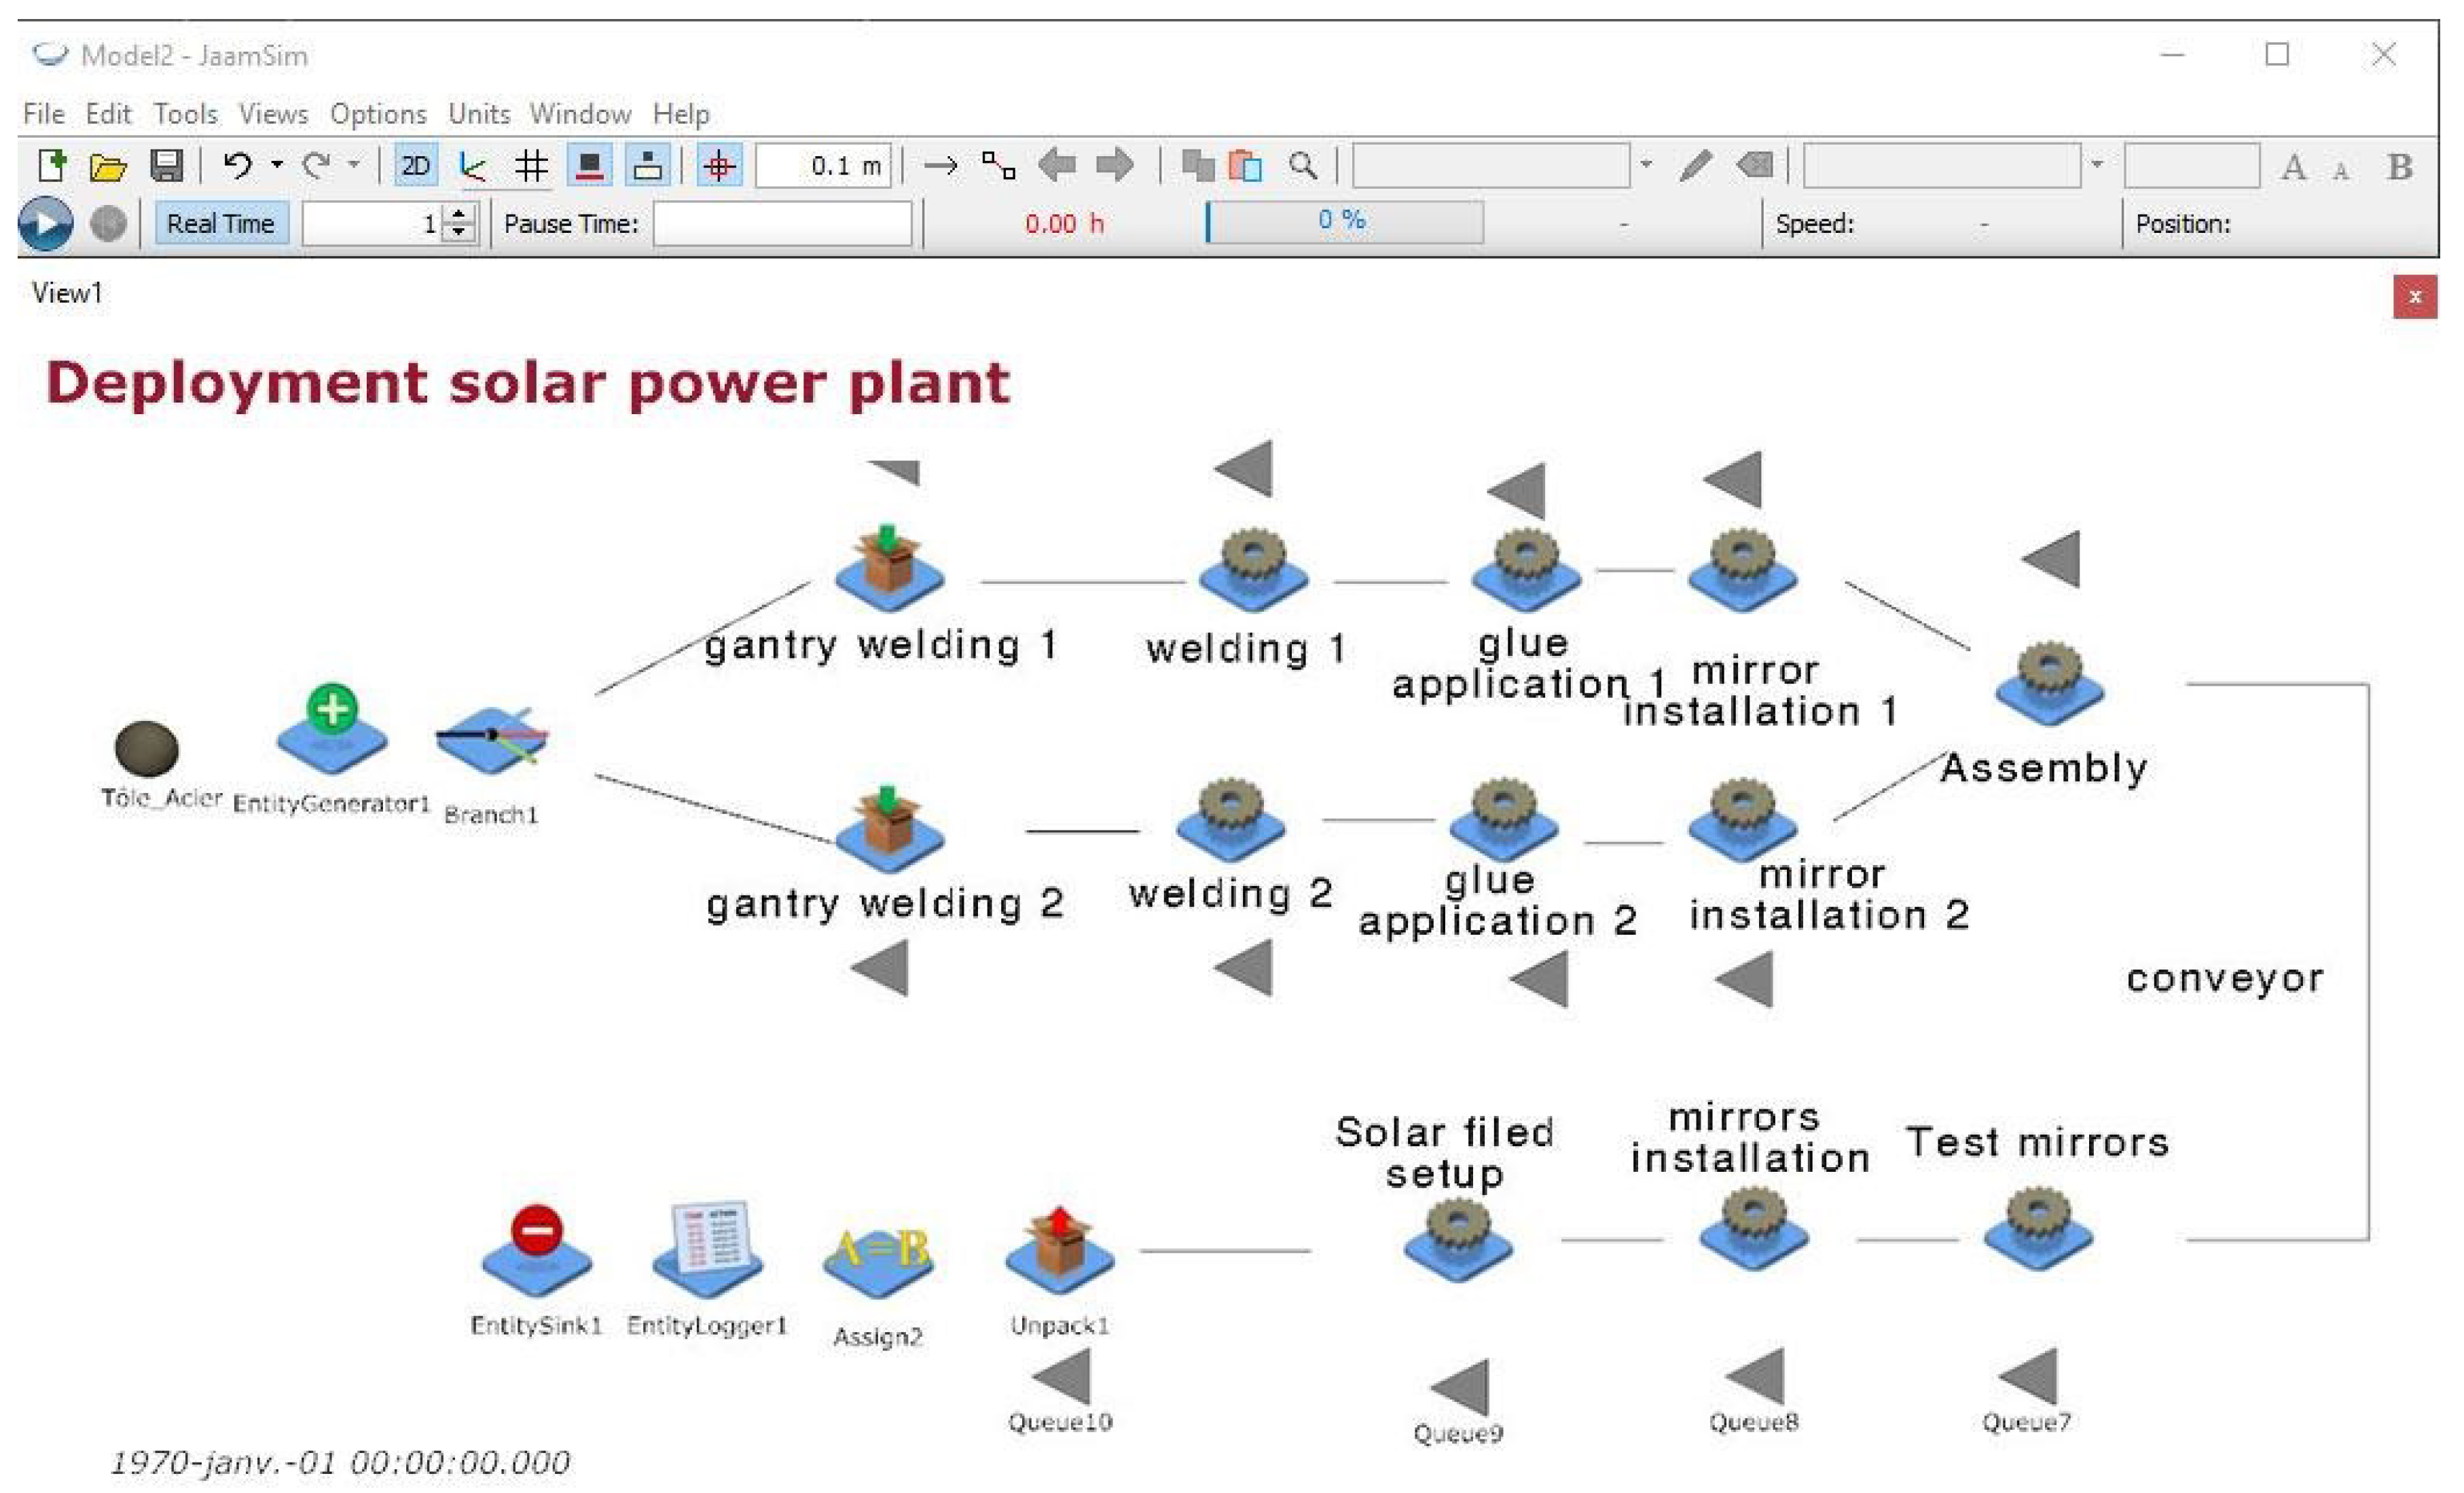Click the Find magnifier icon in the toolbar
Image resolution: width=2464 pixels, height=1493 pixels.
point(1302,165)
